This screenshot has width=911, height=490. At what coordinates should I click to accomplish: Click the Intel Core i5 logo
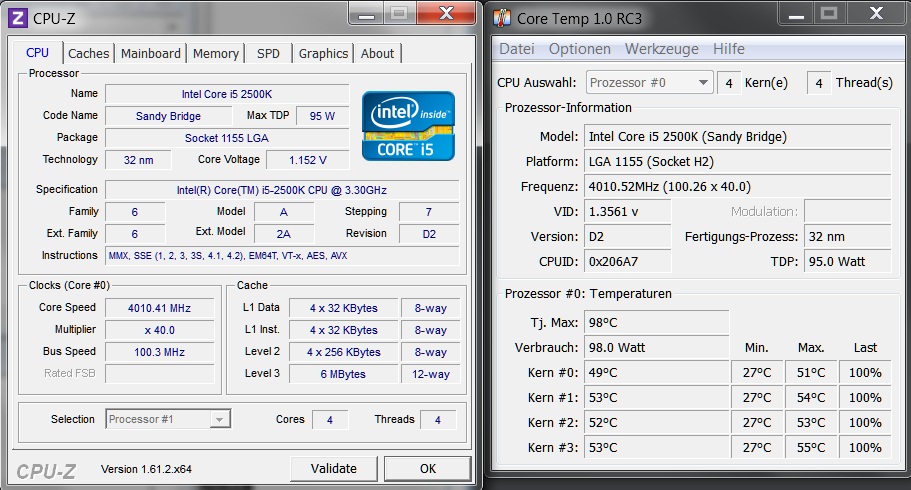click(408, 126)
